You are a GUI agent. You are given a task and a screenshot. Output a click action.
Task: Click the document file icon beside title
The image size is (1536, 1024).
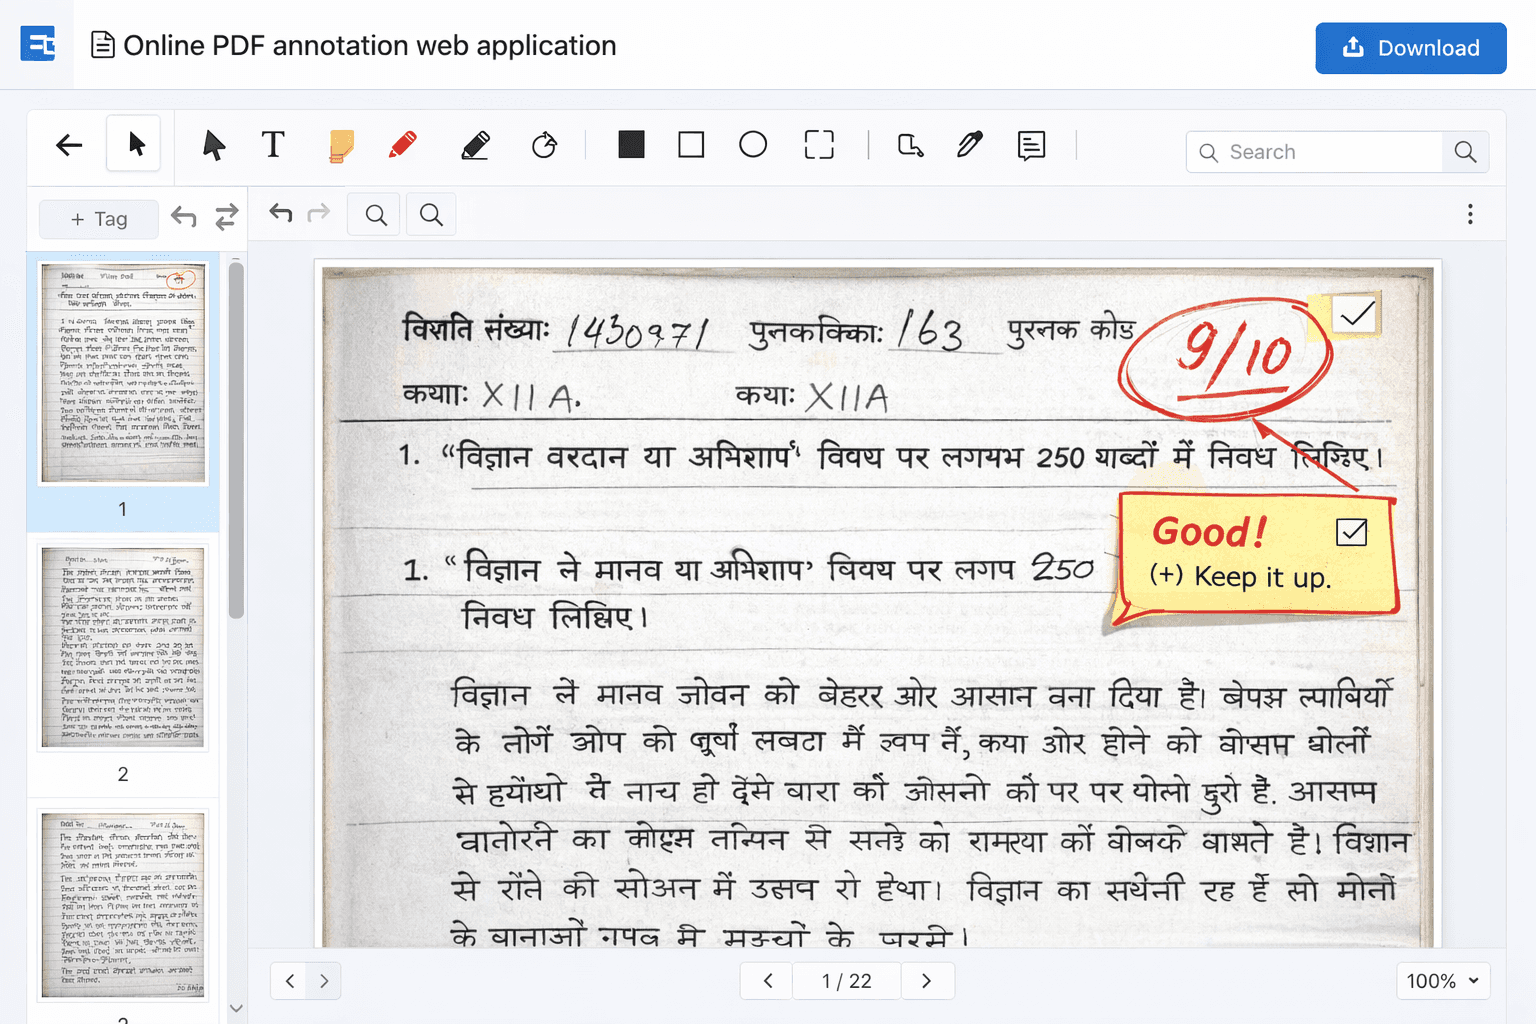[x=102, y=45]
